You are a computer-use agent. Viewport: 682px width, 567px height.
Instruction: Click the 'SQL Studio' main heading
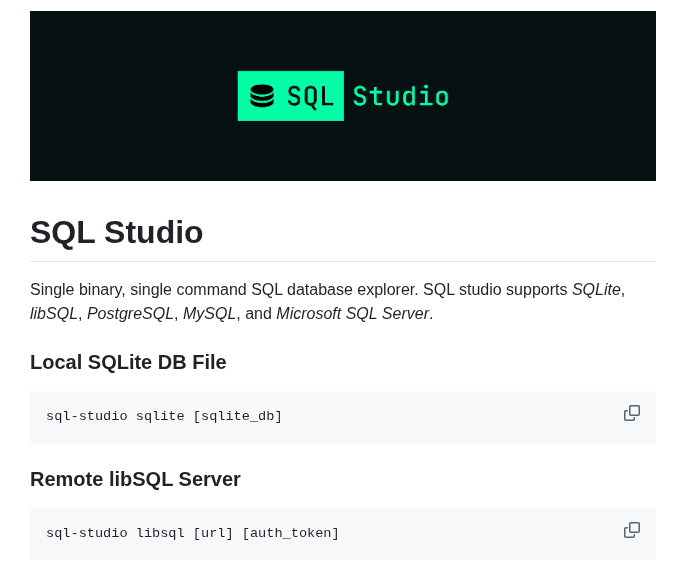pyautogui.click(x=117, y=232)
